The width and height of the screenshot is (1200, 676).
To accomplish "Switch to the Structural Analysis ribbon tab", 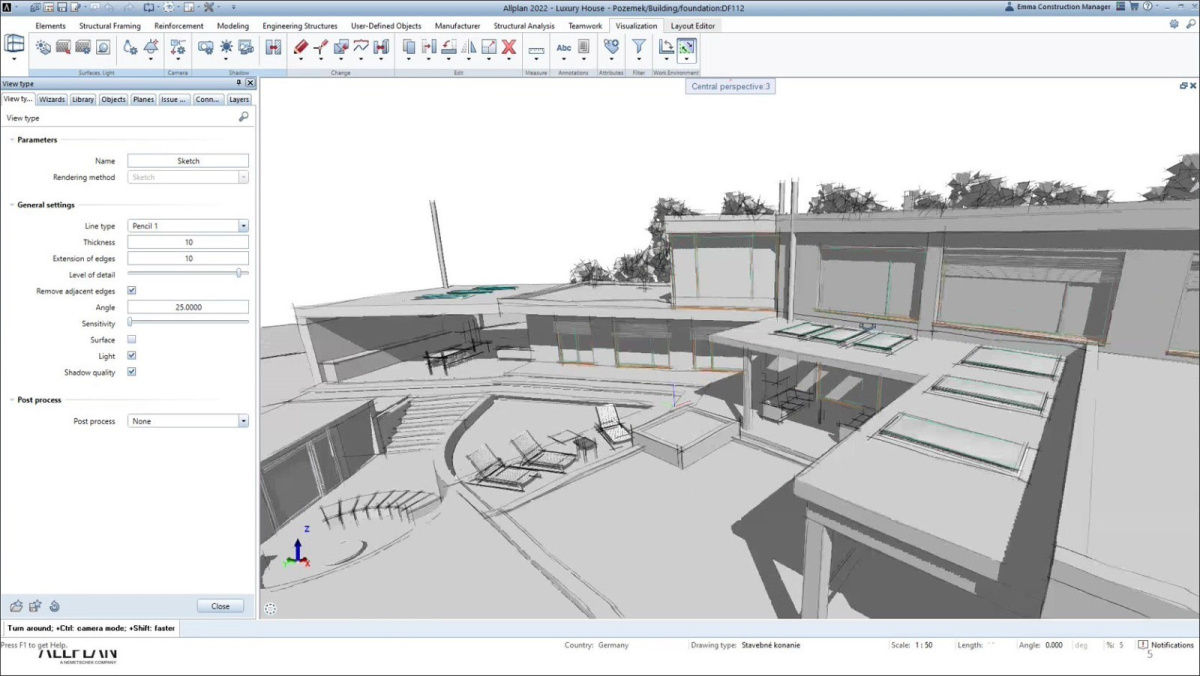I will click(524, 26).
